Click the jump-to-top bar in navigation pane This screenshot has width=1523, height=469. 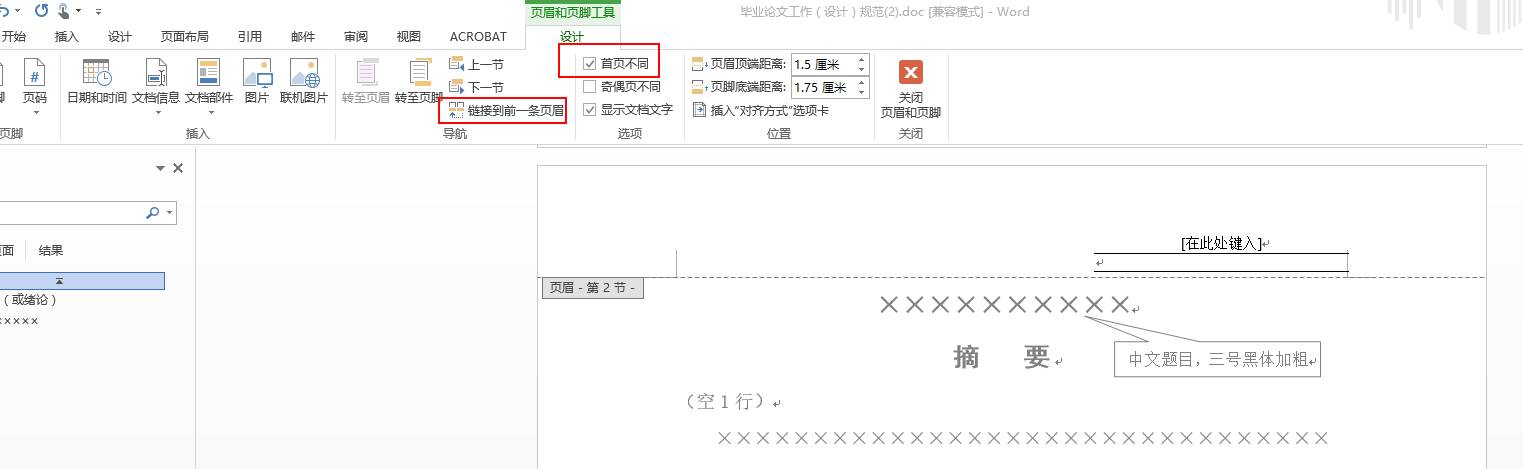[82, 281]
